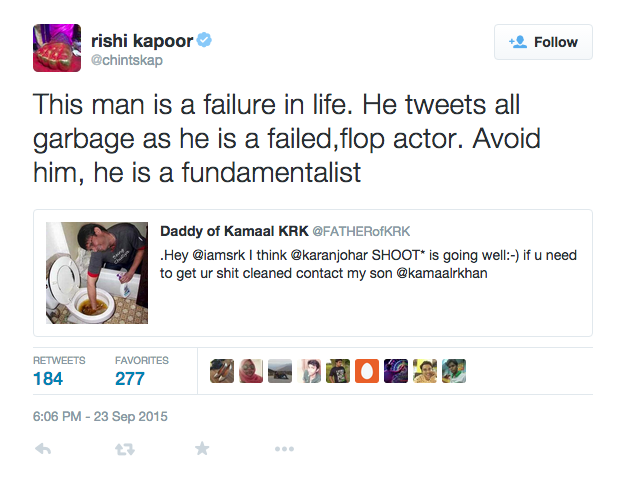This screenshot has height=486, width=627.
Task: Click the second avatar in favoriters row
Action: (251, 371)
